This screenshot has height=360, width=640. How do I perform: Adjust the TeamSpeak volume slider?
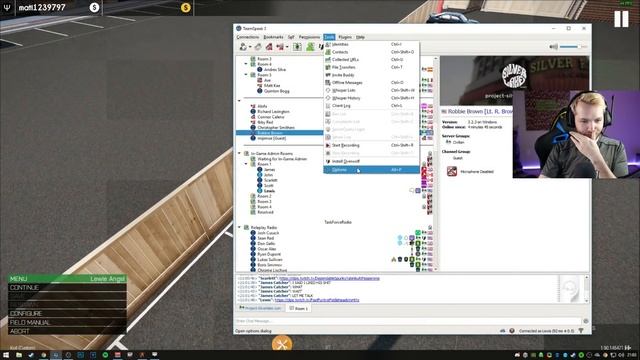[x=573, y=47]
